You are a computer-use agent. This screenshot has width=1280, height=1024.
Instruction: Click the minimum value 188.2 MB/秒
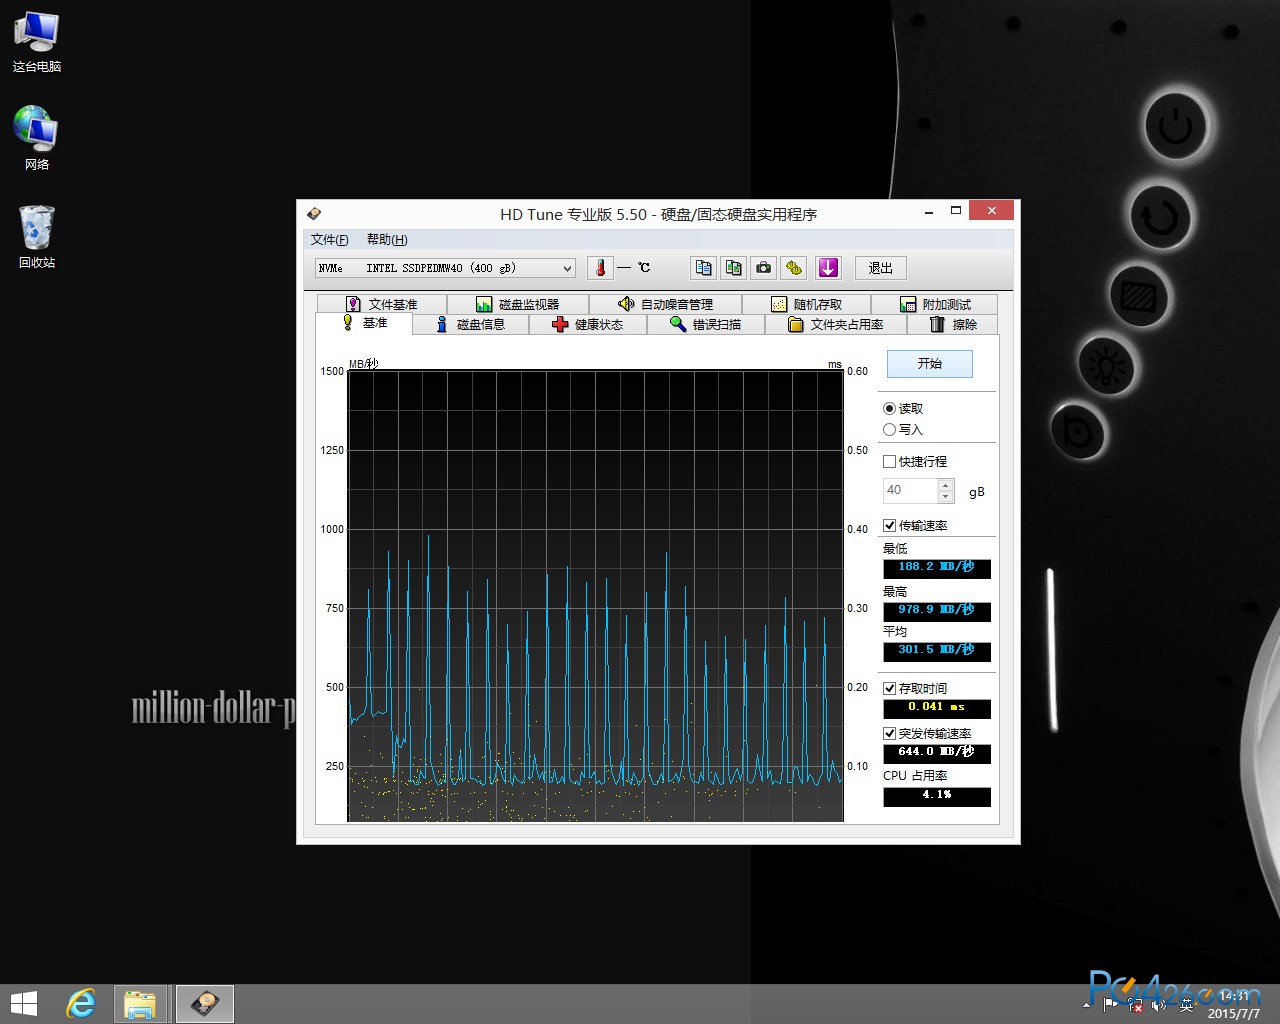pos(937,568)
